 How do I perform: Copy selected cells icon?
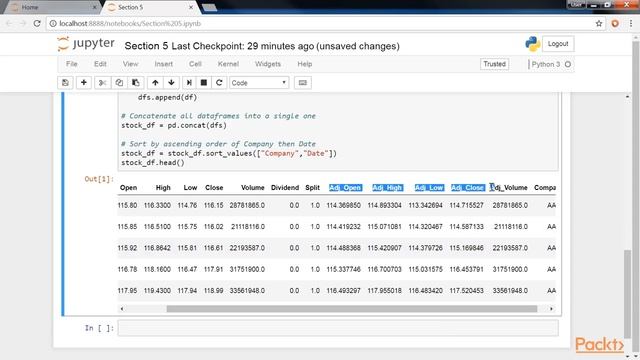[x=119, y=83]
